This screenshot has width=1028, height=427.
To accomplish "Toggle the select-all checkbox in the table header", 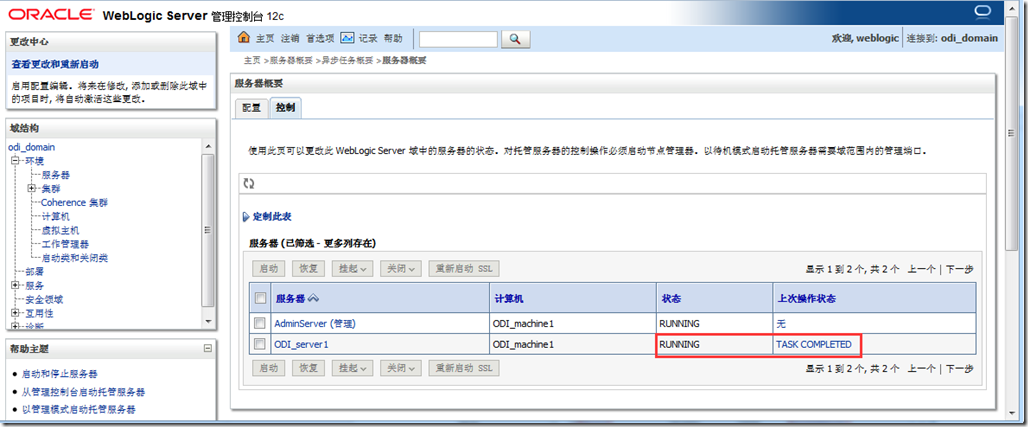I will click(260, 298).
